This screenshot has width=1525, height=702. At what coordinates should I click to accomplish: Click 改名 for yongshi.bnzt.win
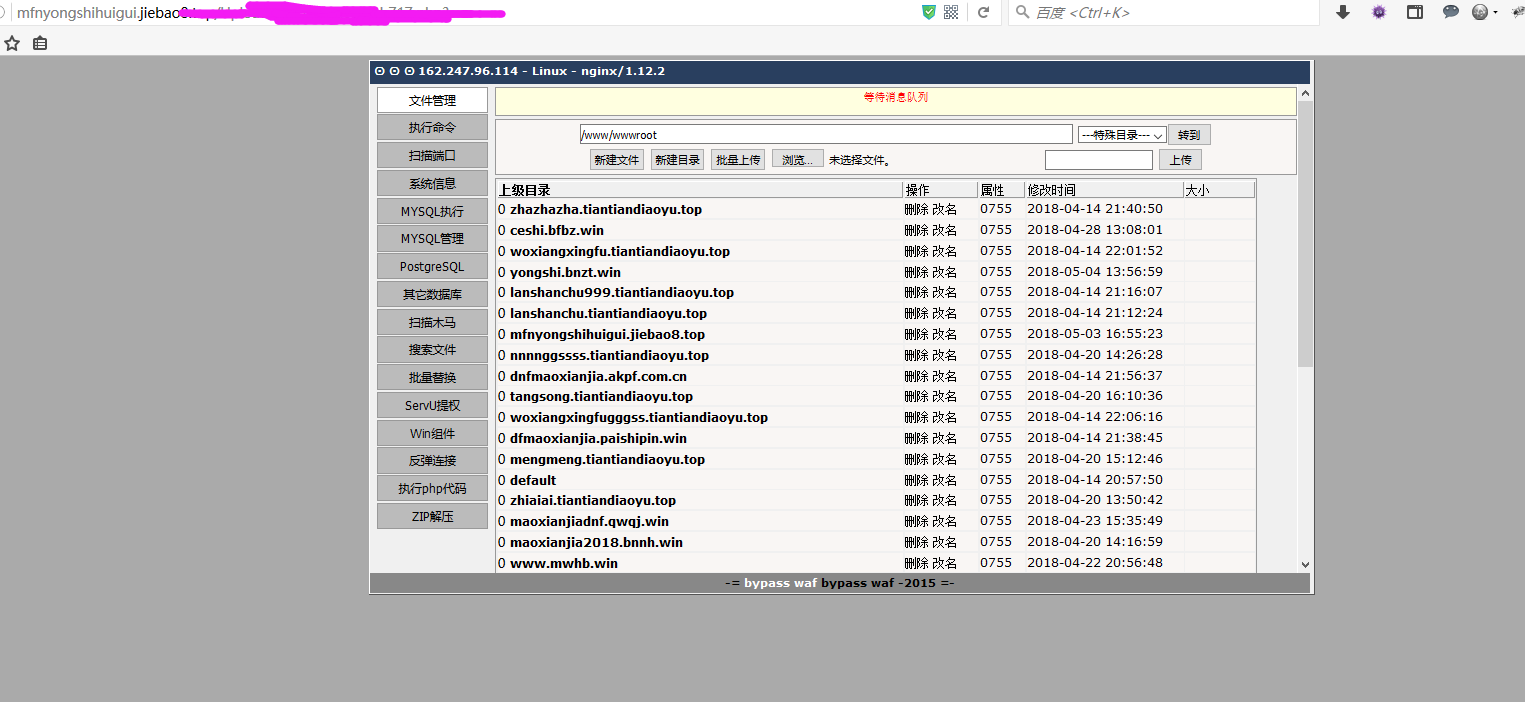[x=944, y=272]
